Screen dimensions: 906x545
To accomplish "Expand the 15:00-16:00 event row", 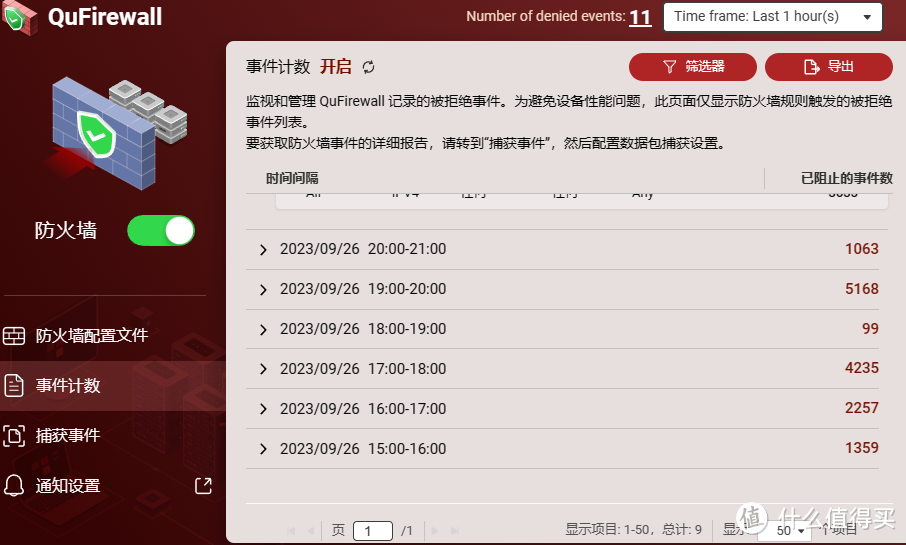I will (x=263, y=448).
